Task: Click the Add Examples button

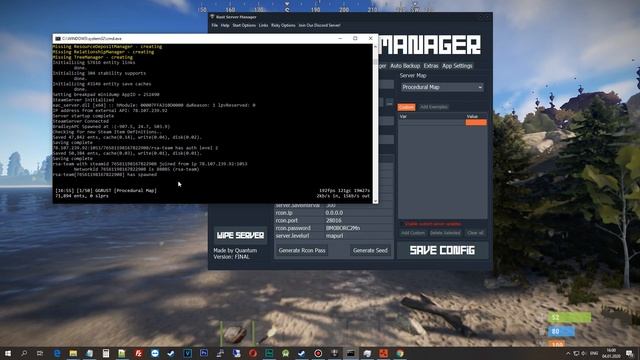Action: (x=433, y=107)
